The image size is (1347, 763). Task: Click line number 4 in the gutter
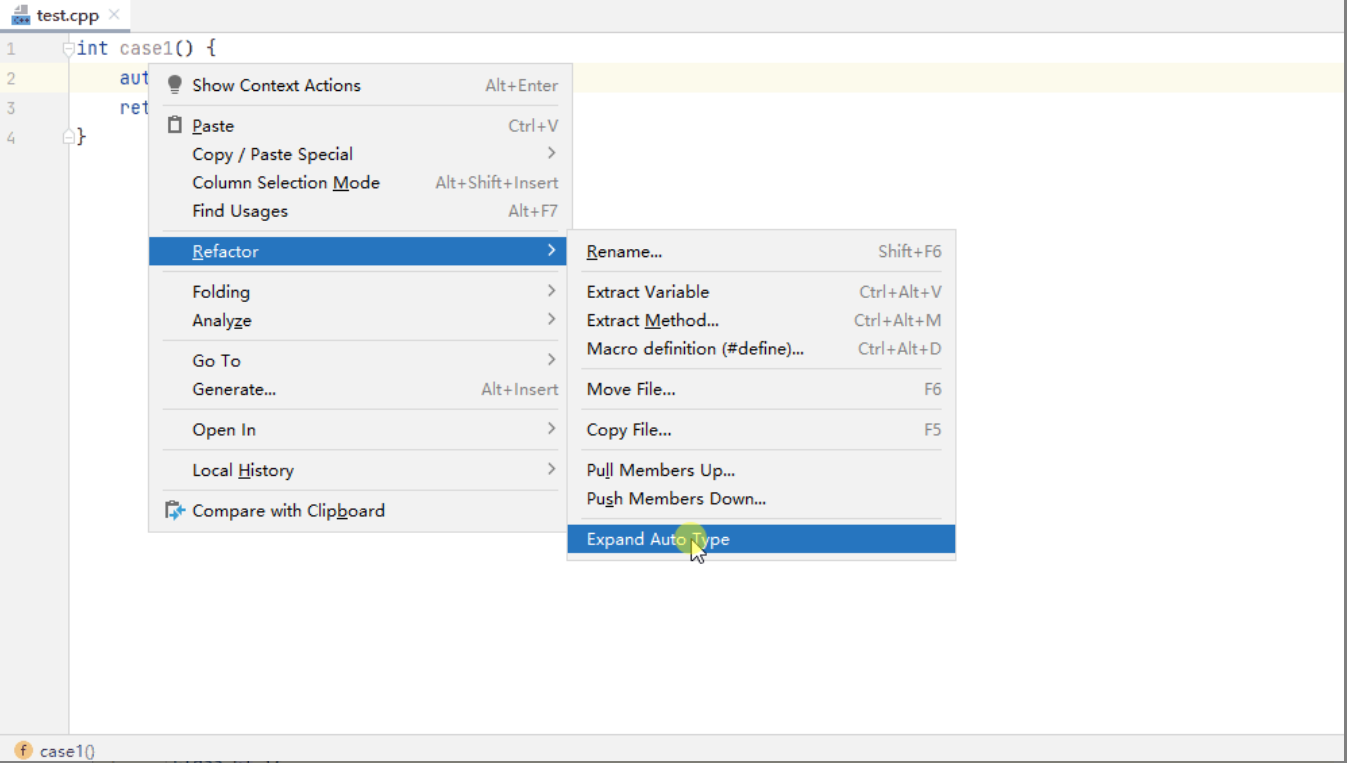click(10, 138)
